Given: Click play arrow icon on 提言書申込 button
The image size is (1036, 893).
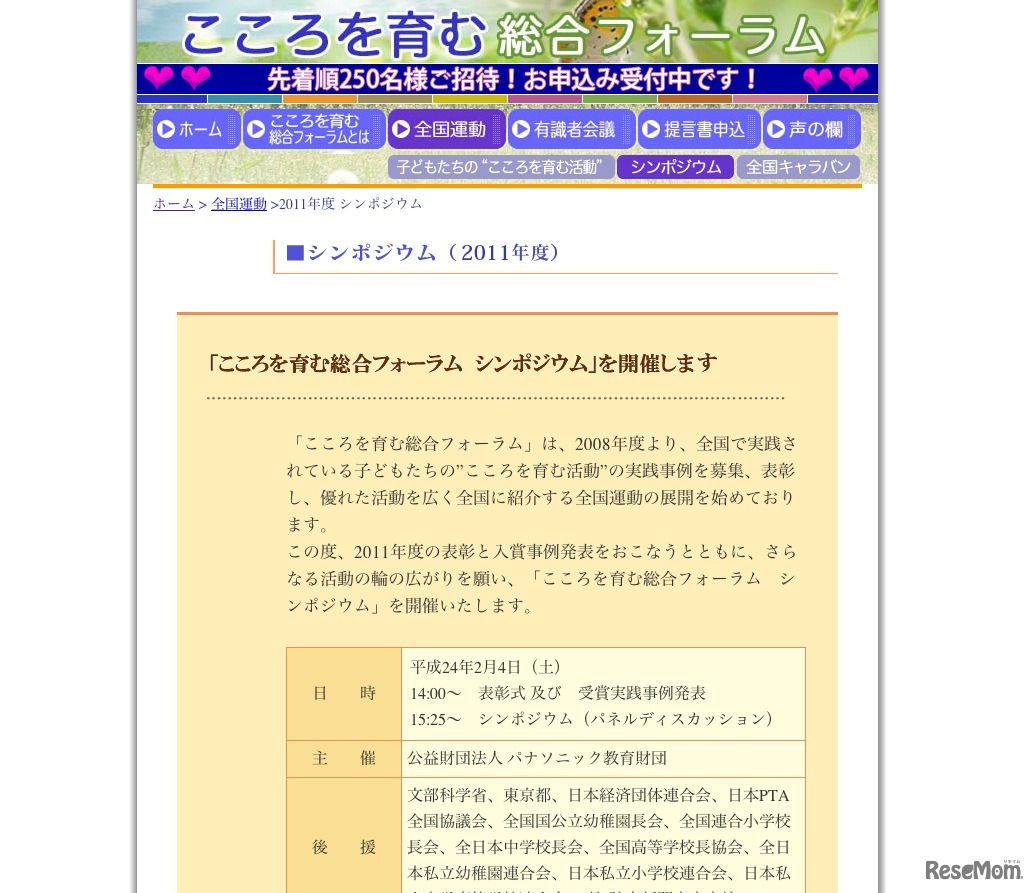Looking at the screenshot, I should (x=651, y=129).
